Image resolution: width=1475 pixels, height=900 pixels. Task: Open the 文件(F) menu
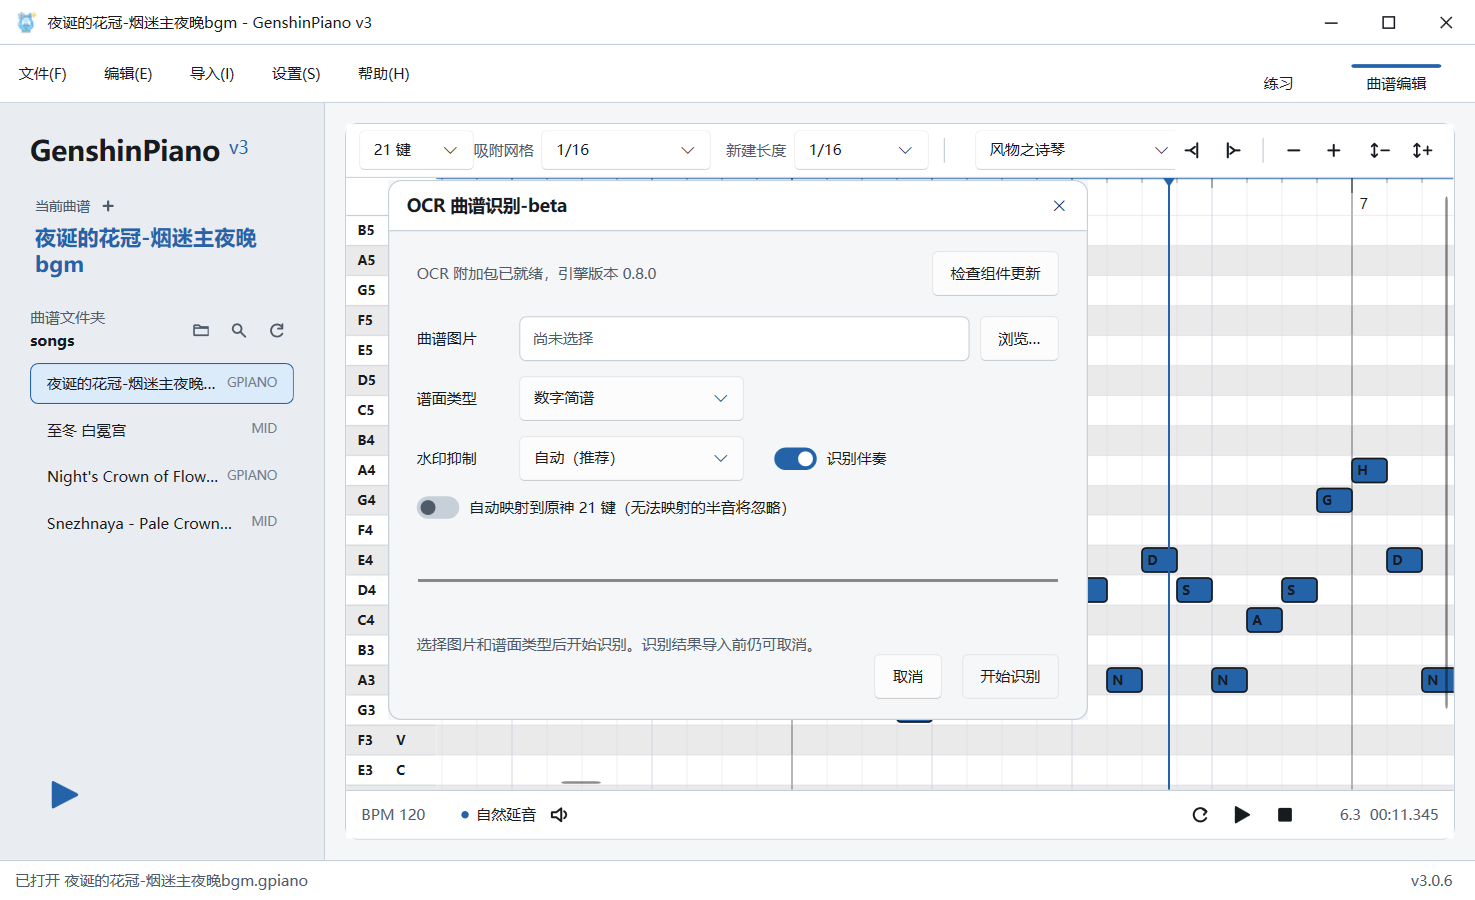point(43,74)
